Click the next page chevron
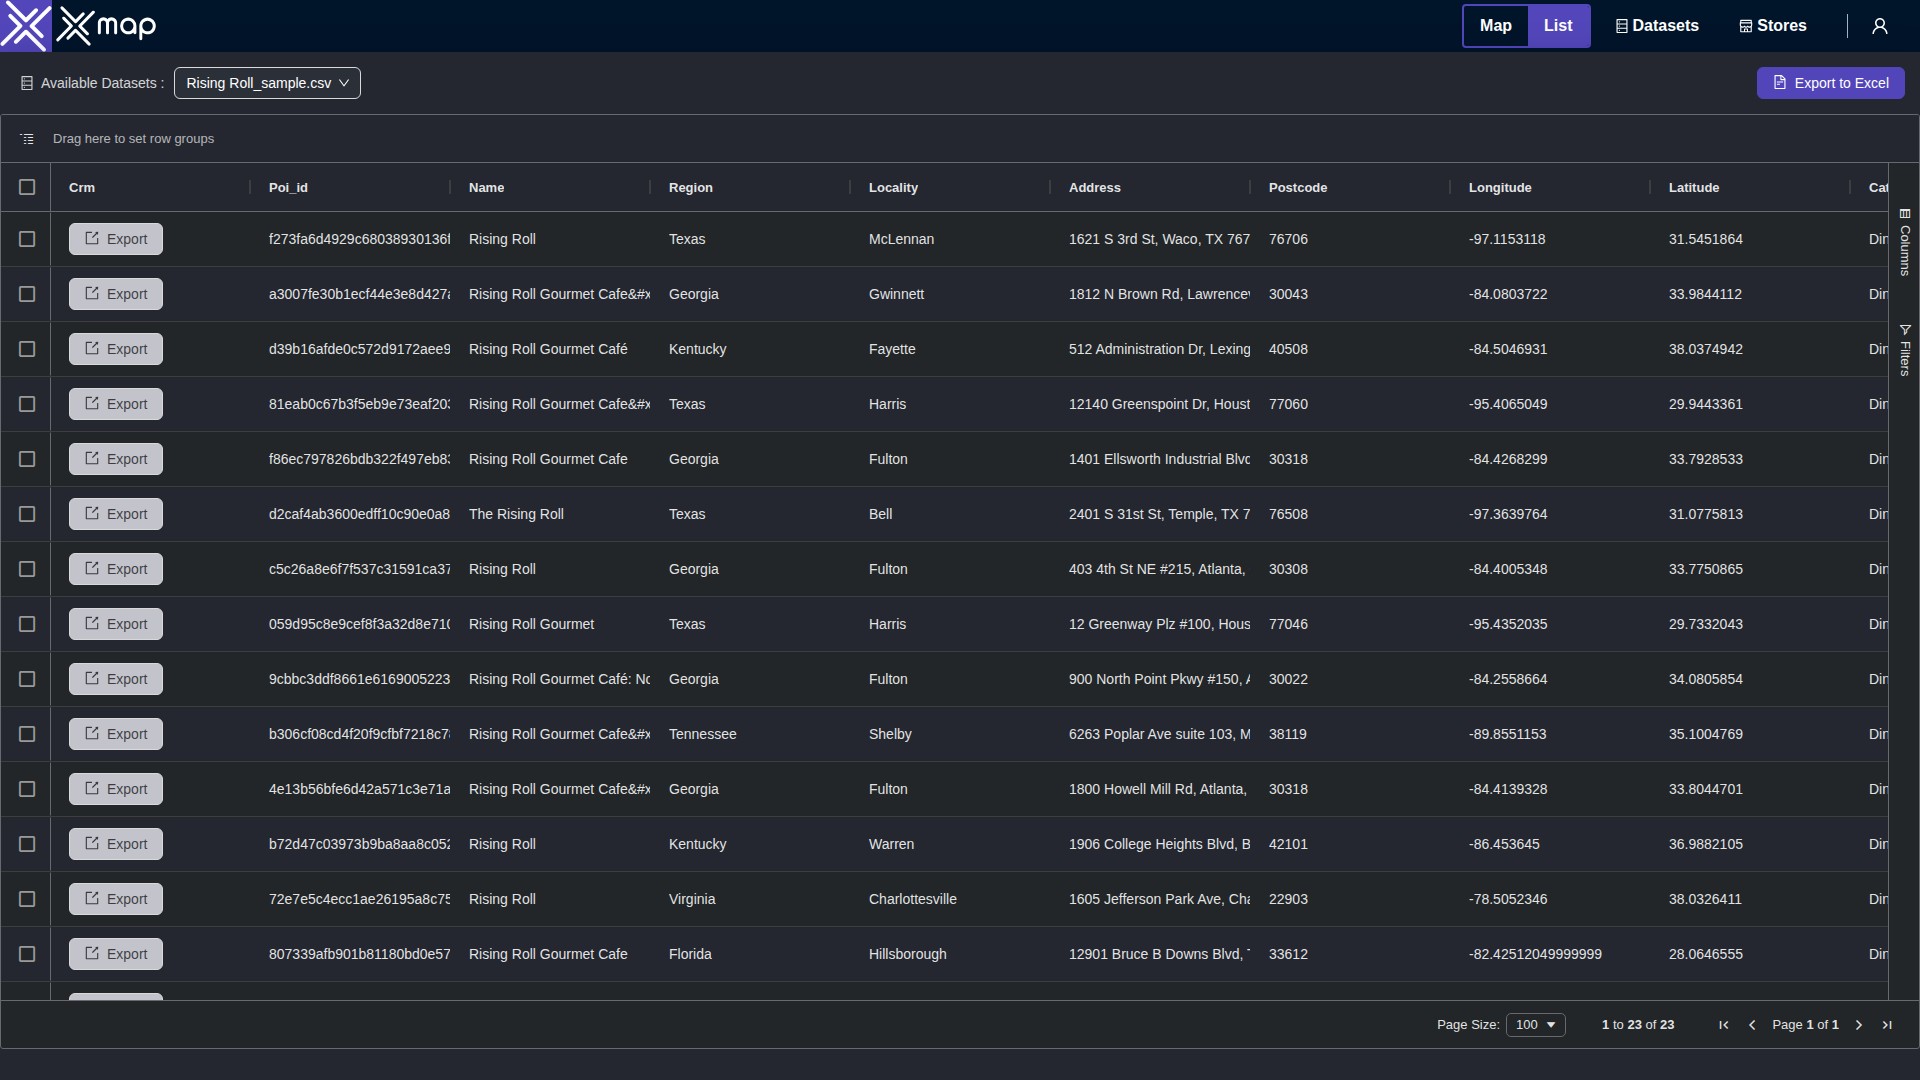1920x1080 pixels. pos(1859,1025)
